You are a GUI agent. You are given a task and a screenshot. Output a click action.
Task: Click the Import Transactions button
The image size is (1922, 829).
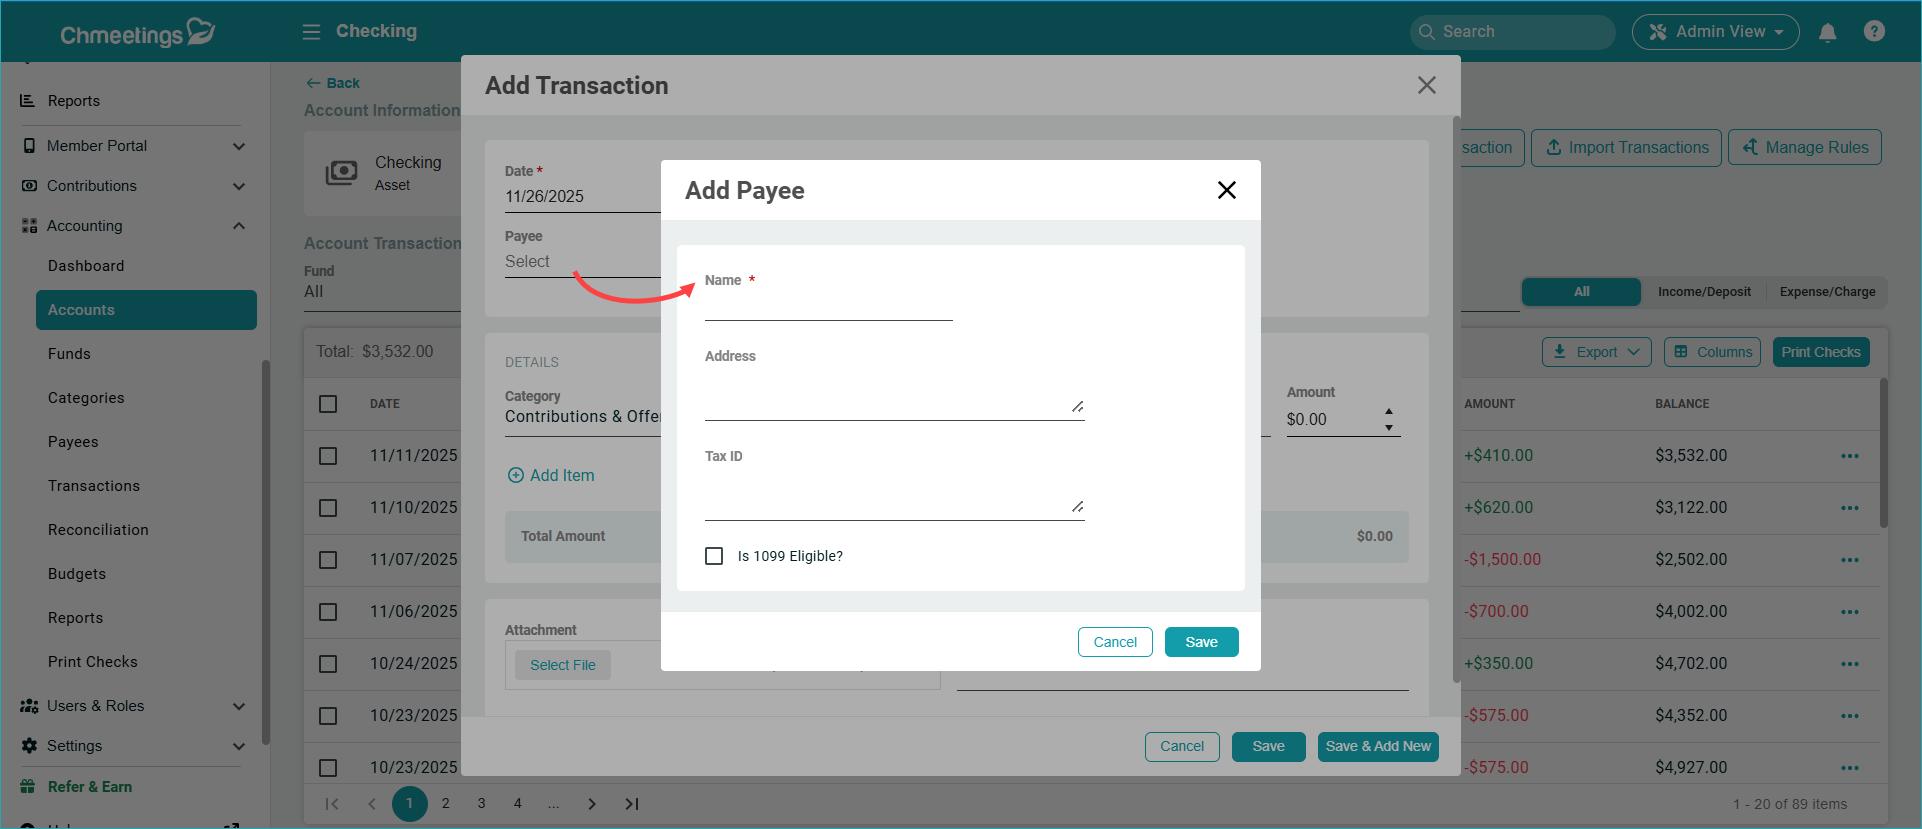click(1626, 148)
